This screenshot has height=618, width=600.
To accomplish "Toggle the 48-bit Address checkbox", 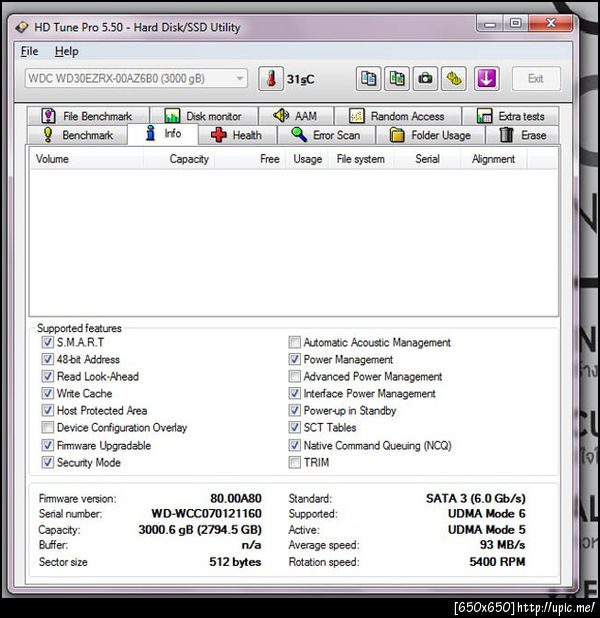I will (x=47, y=359).
